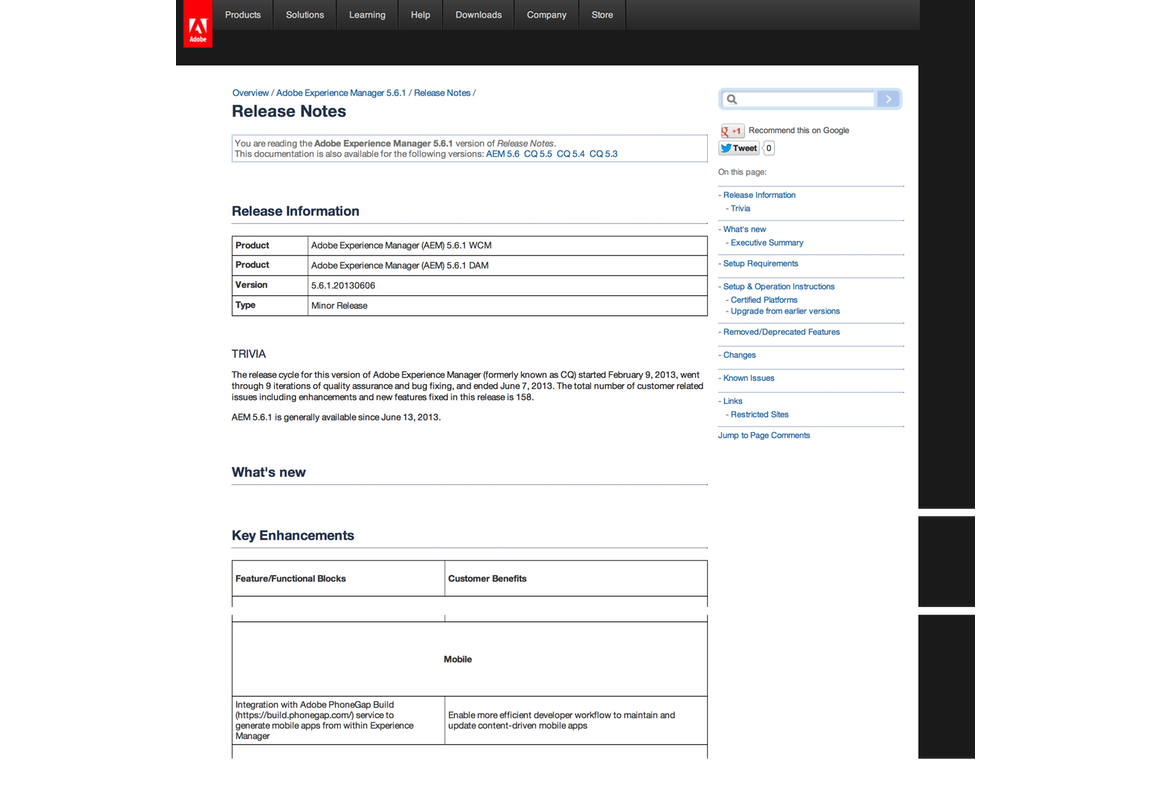1152x800 pixels.
Task: Open the Solutions menu
Action: coord(305,15)
